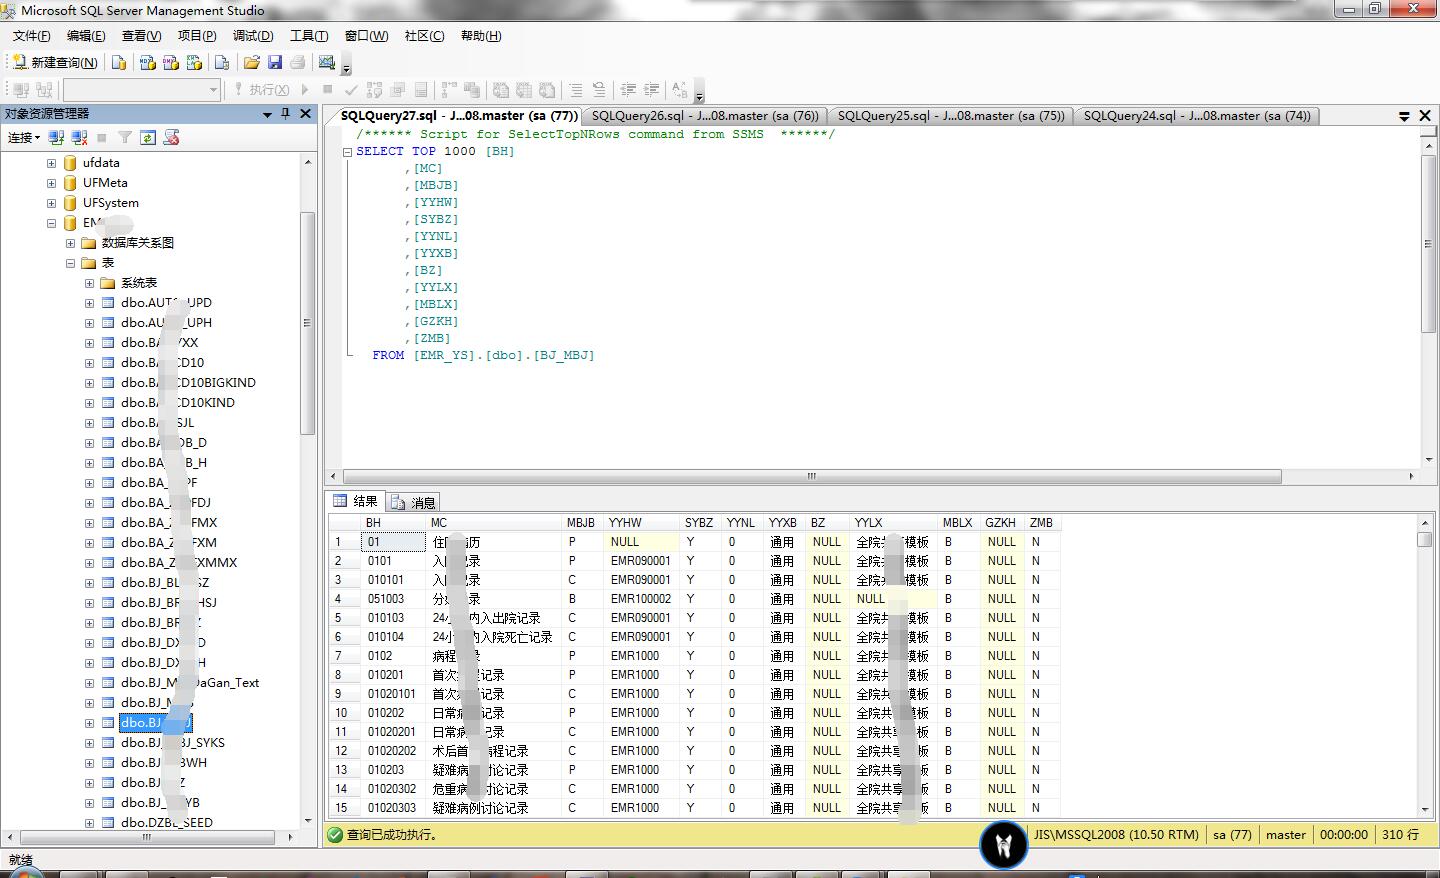Screen dimensions: 1440x878
Task: Open the 工具(T) menu
Action: click(x=309, y=36)
